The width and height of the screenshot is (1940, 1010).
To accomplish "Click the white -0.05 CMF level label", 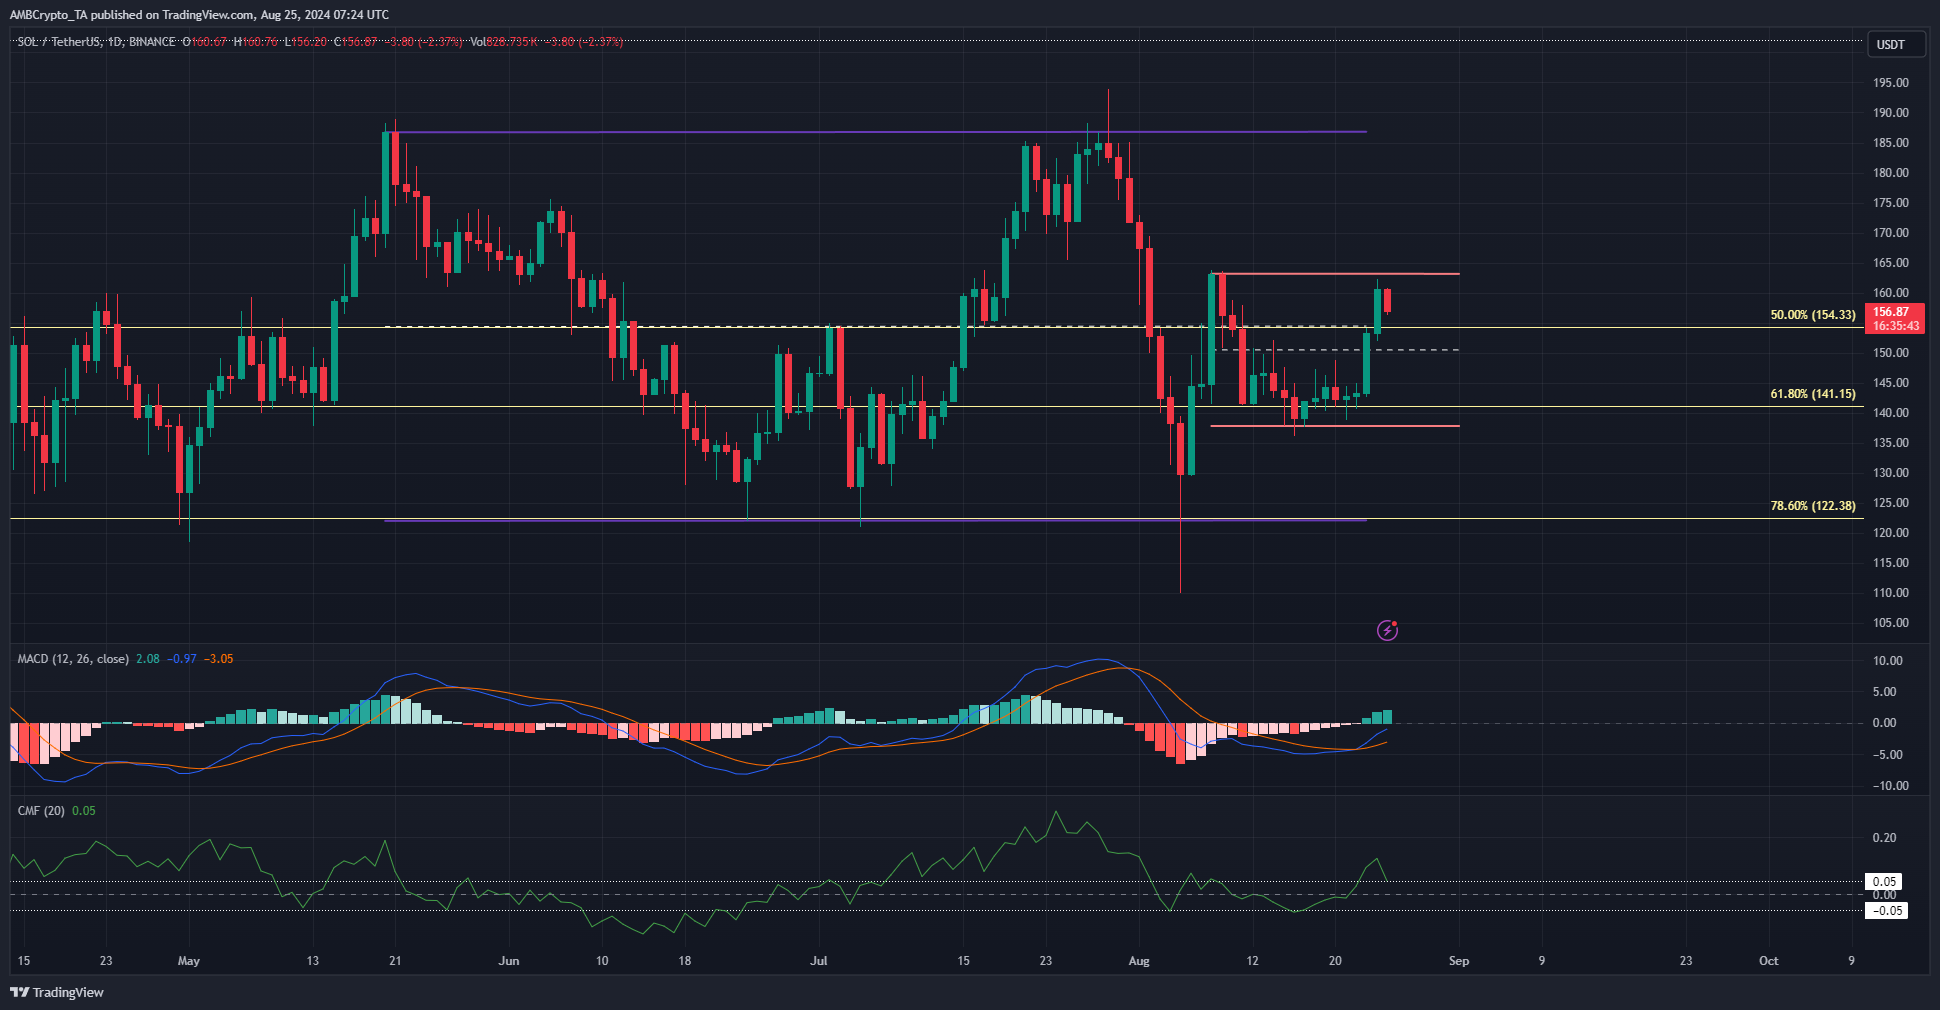I will tap(1886, 910).
